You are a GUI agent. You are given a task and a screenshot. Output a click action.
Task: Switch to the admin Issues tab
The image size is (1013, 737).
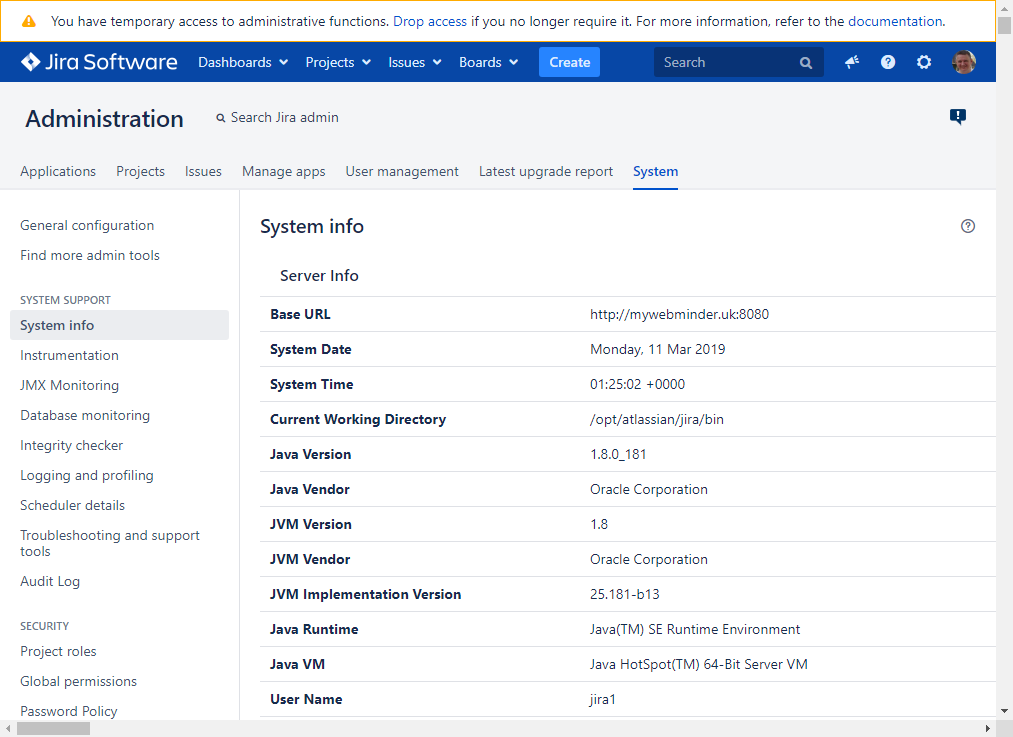tap(203, 171)
